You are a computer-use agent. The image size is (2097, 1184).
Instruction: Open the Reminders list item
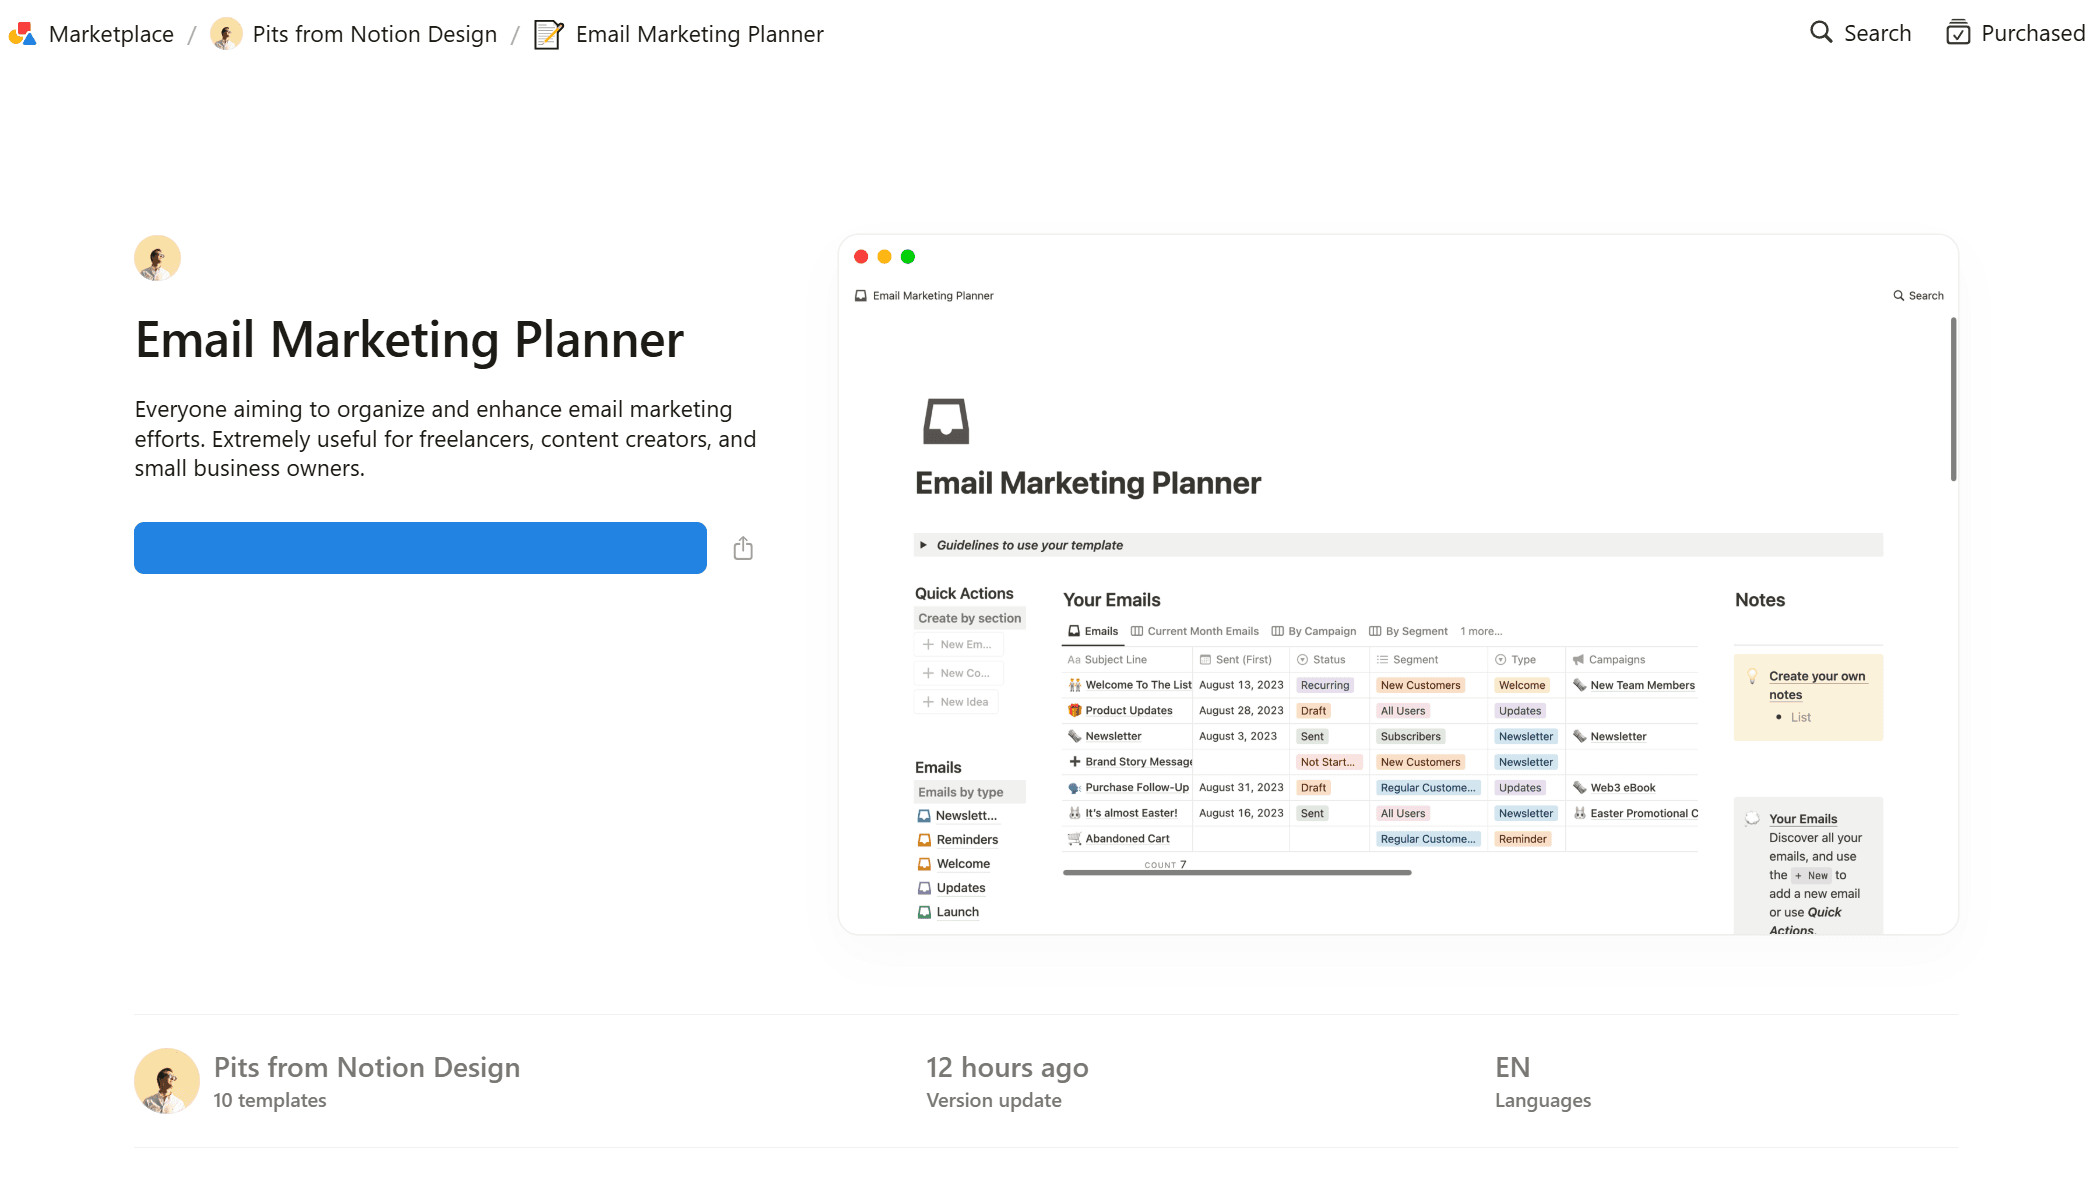click(x=958, y=840)
